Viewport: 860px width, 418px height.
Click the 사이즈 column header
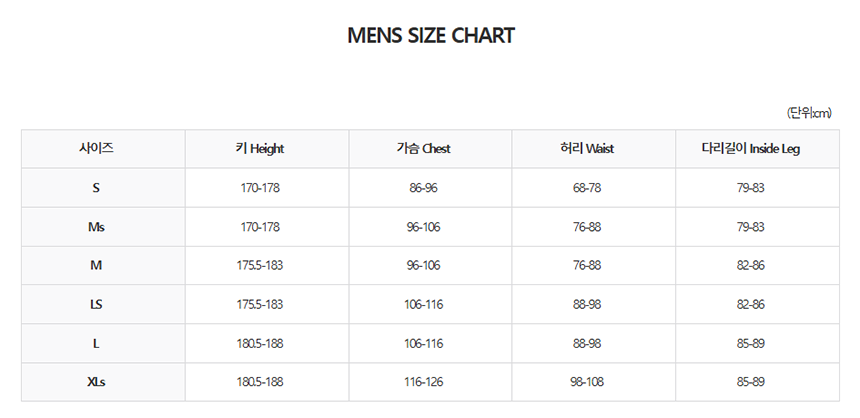96,148
